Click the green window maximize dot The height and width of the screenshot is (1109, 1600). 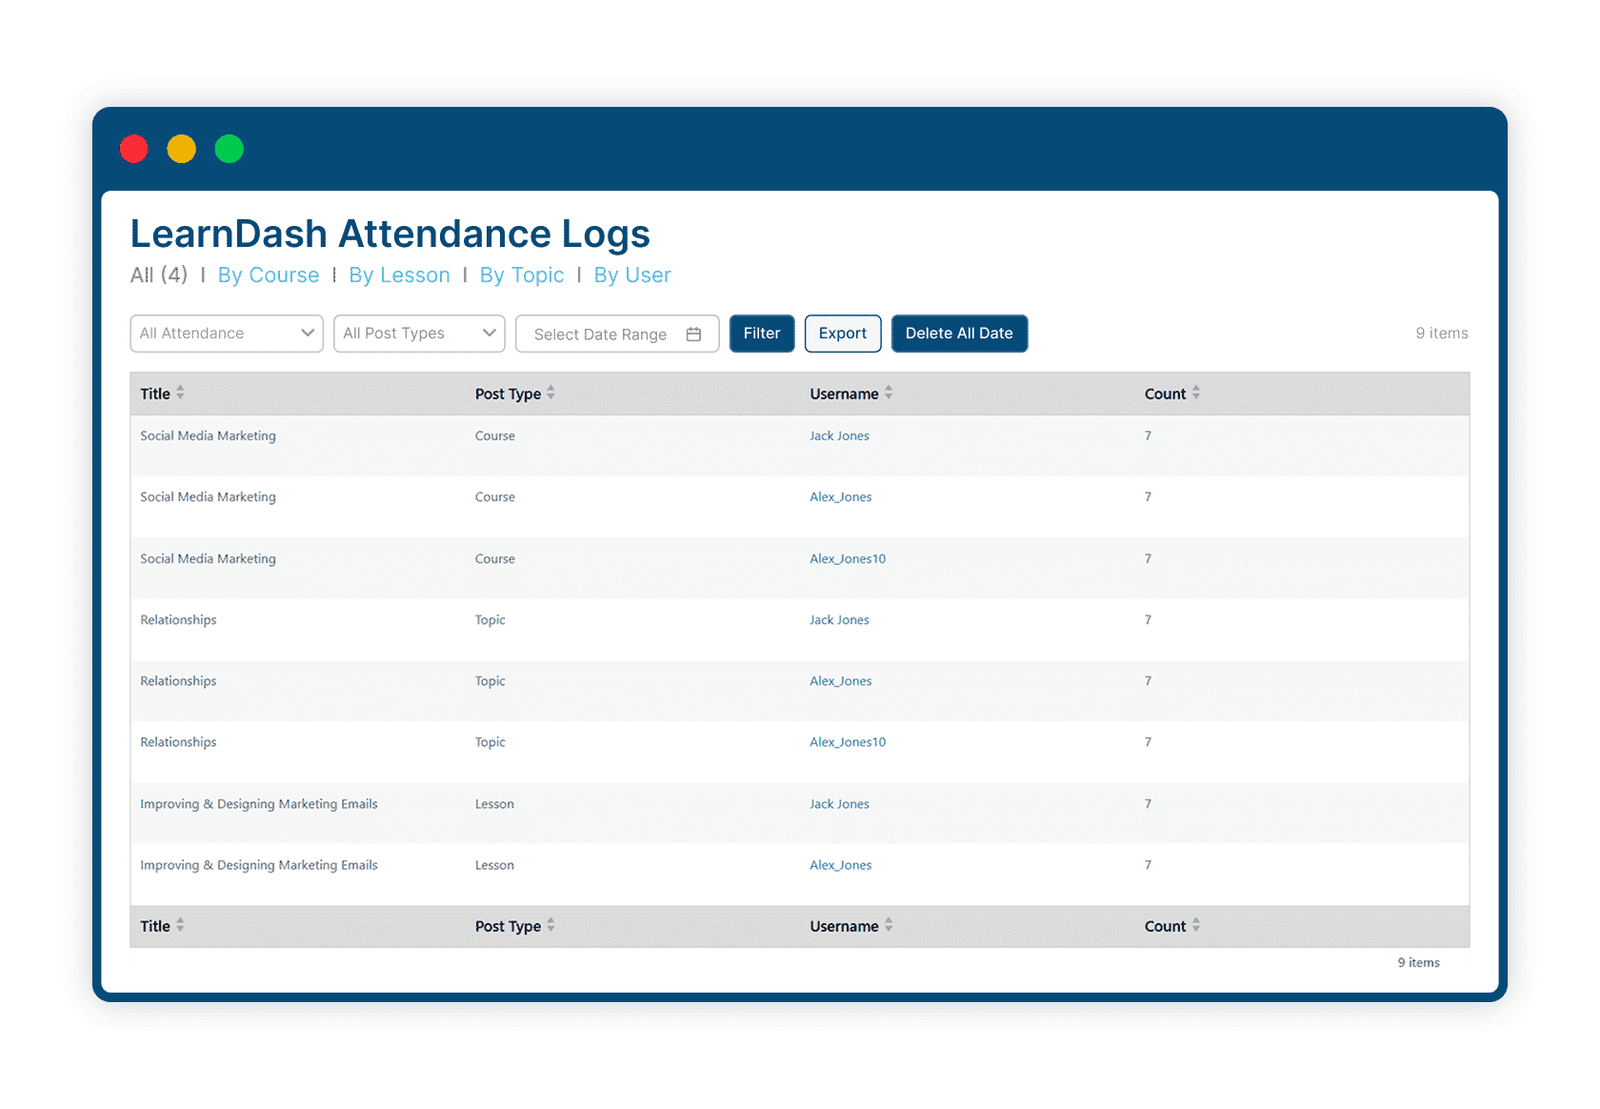pos(229,149)
